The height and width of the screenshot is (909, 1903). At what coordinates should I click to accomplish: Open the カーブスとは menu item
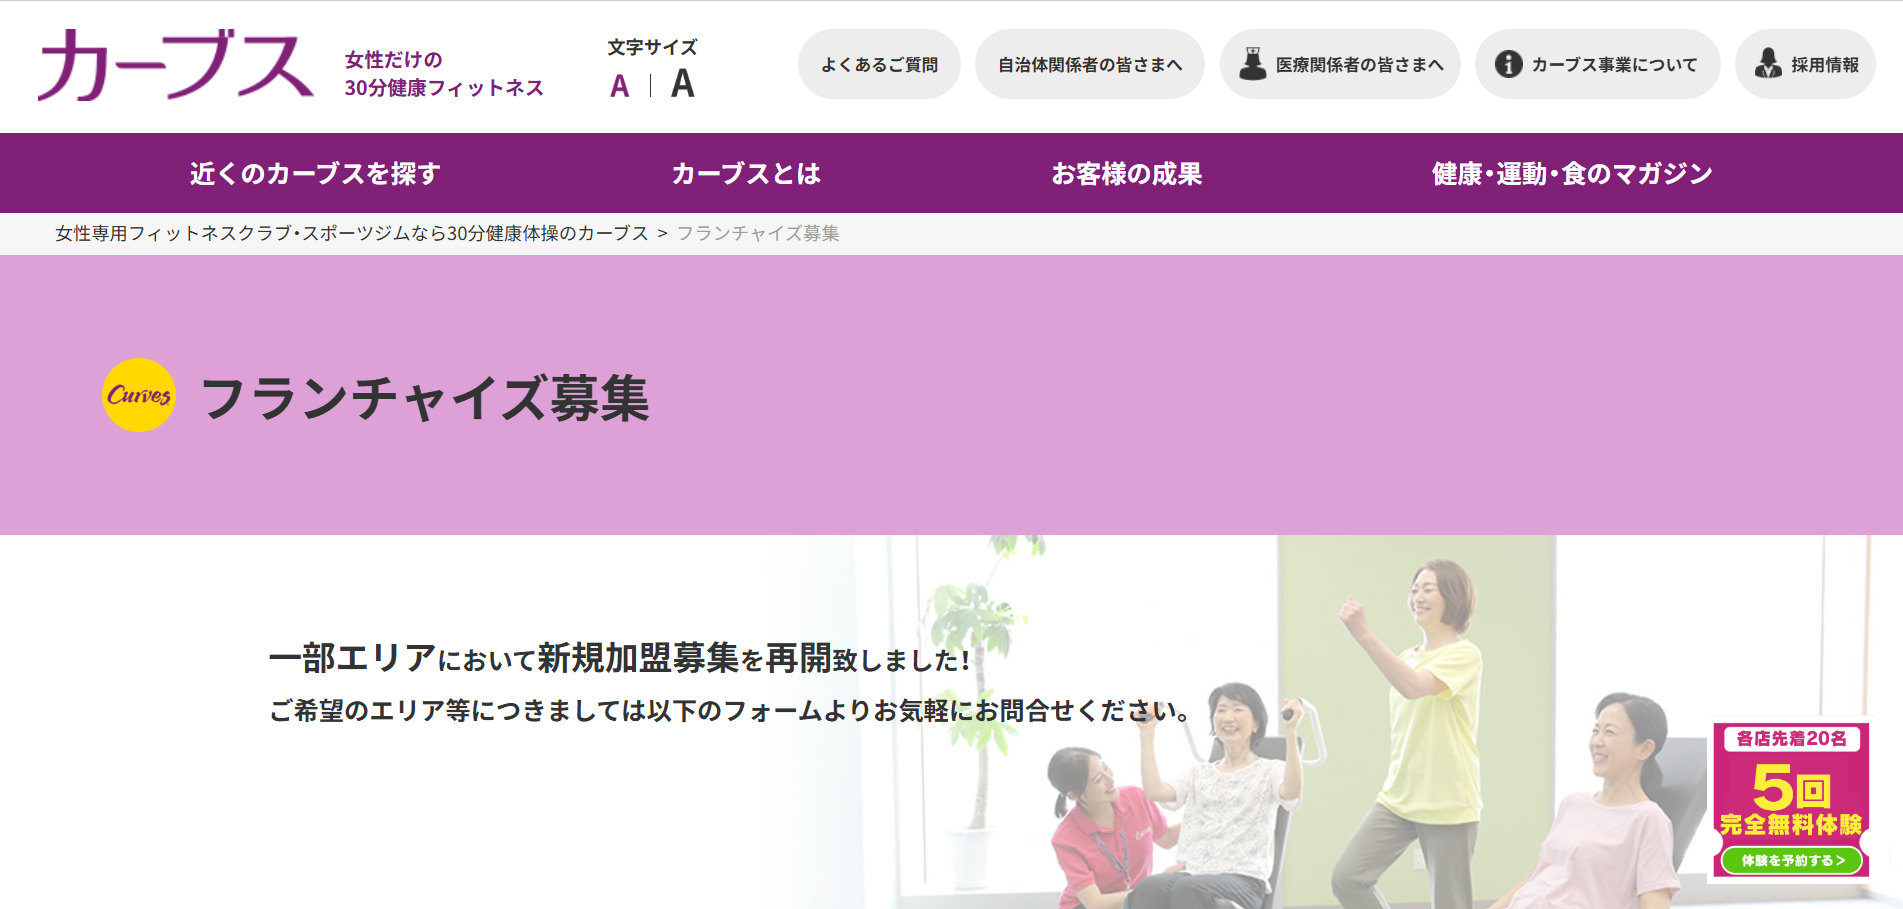tap(746, 173)
